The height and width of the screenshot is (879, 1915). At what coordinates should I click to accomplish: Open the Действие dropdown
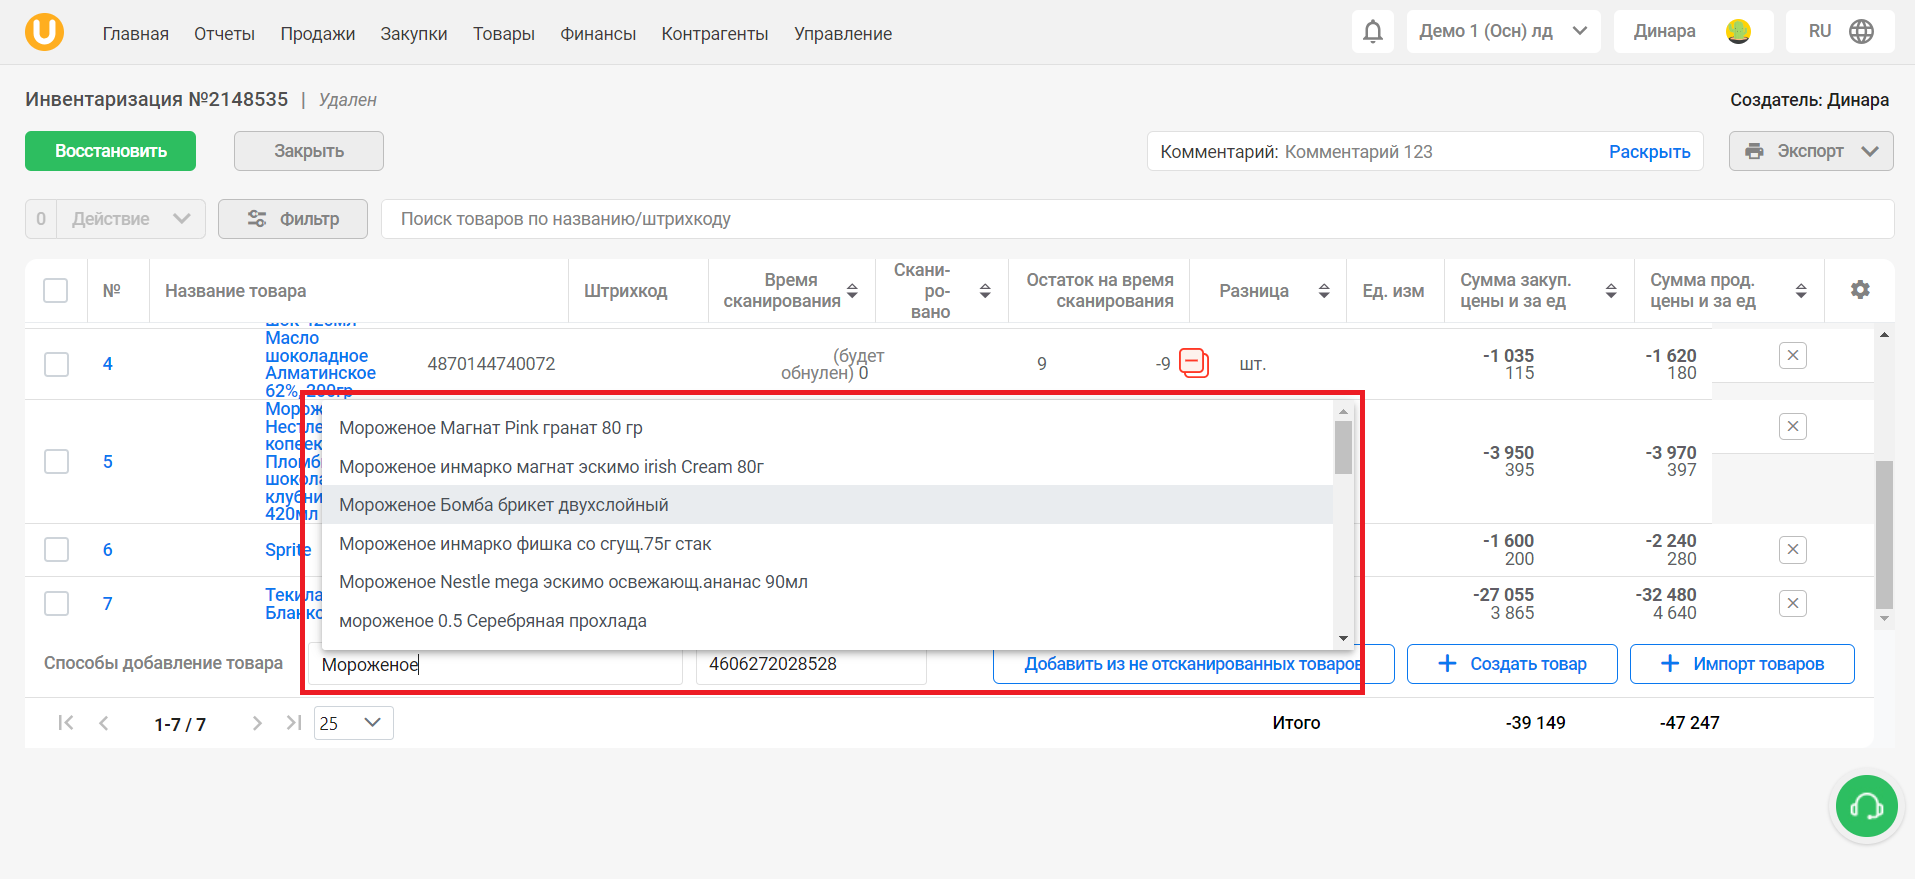point(131,219)
